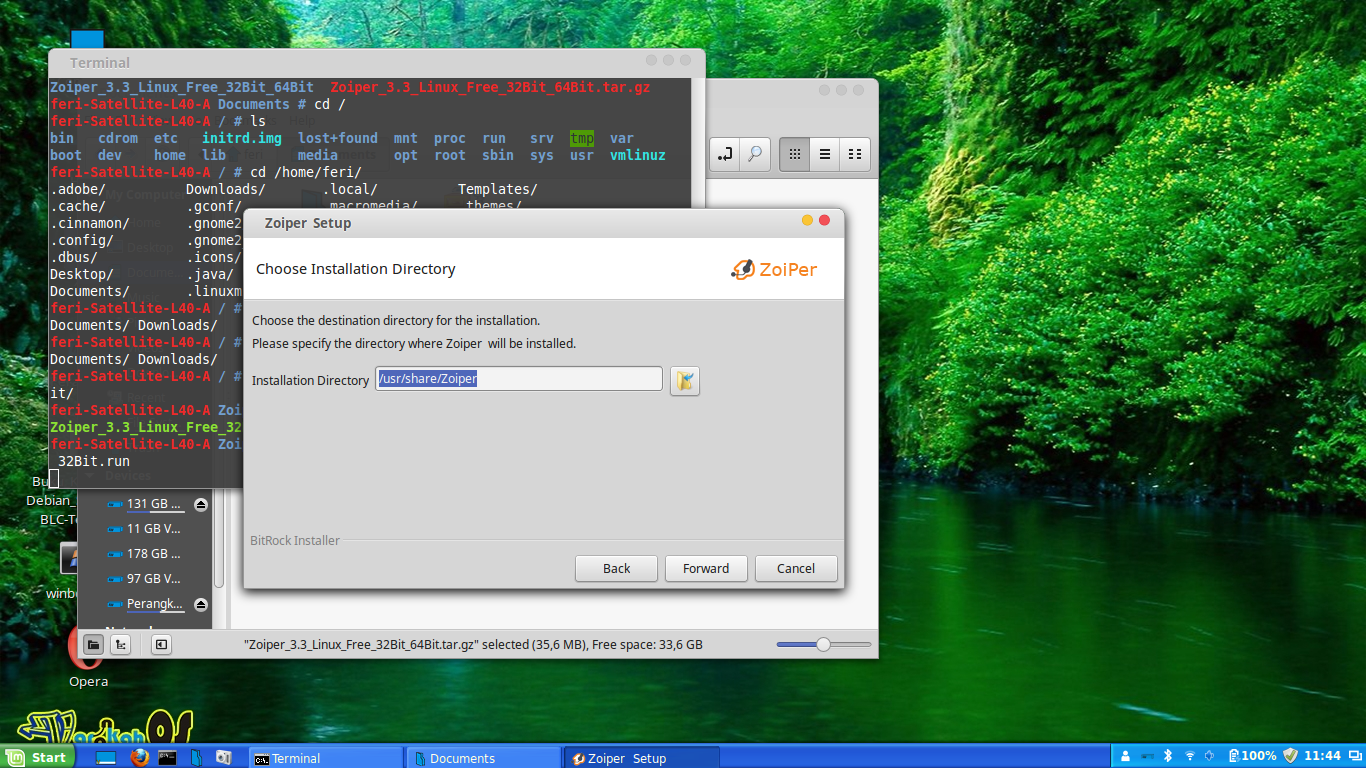Launch Firefox from the taskbar
Screen dimensions: 1366x768
tap(139, 757)
